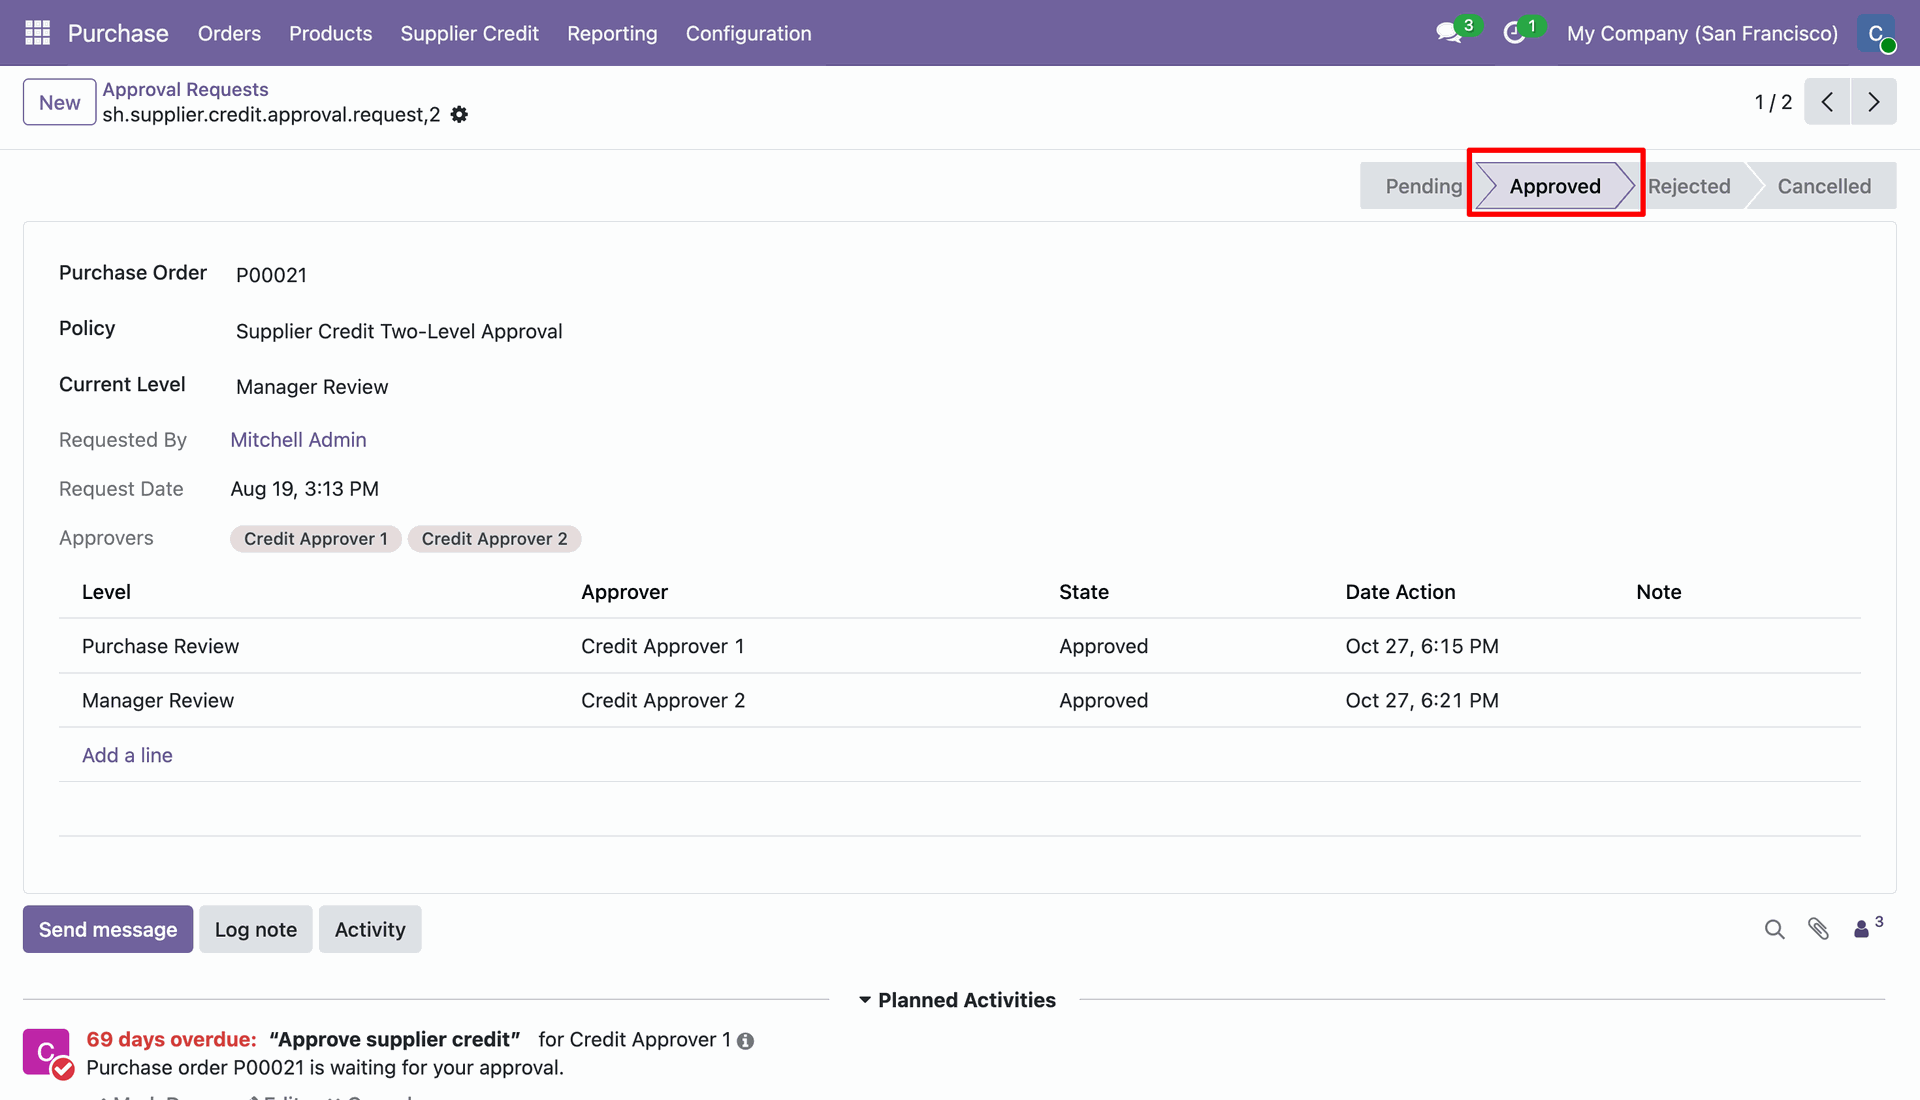Open the Purchase Review table row
This screenshot has width=1920, height=1100.
(x=959, y=646)
